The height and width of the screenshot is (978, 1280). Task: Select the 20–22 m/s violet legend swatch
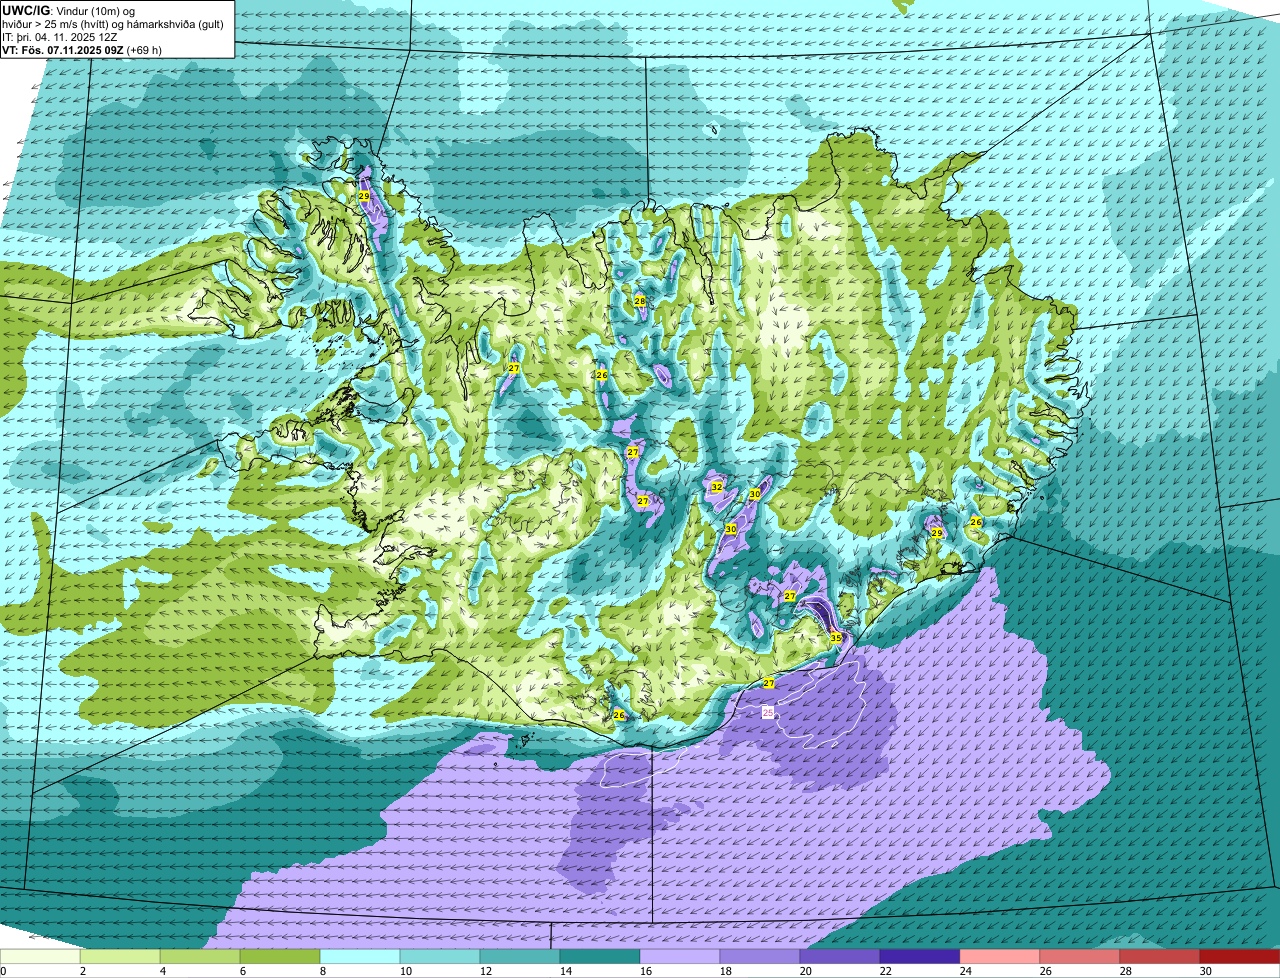tap(840, 956)
